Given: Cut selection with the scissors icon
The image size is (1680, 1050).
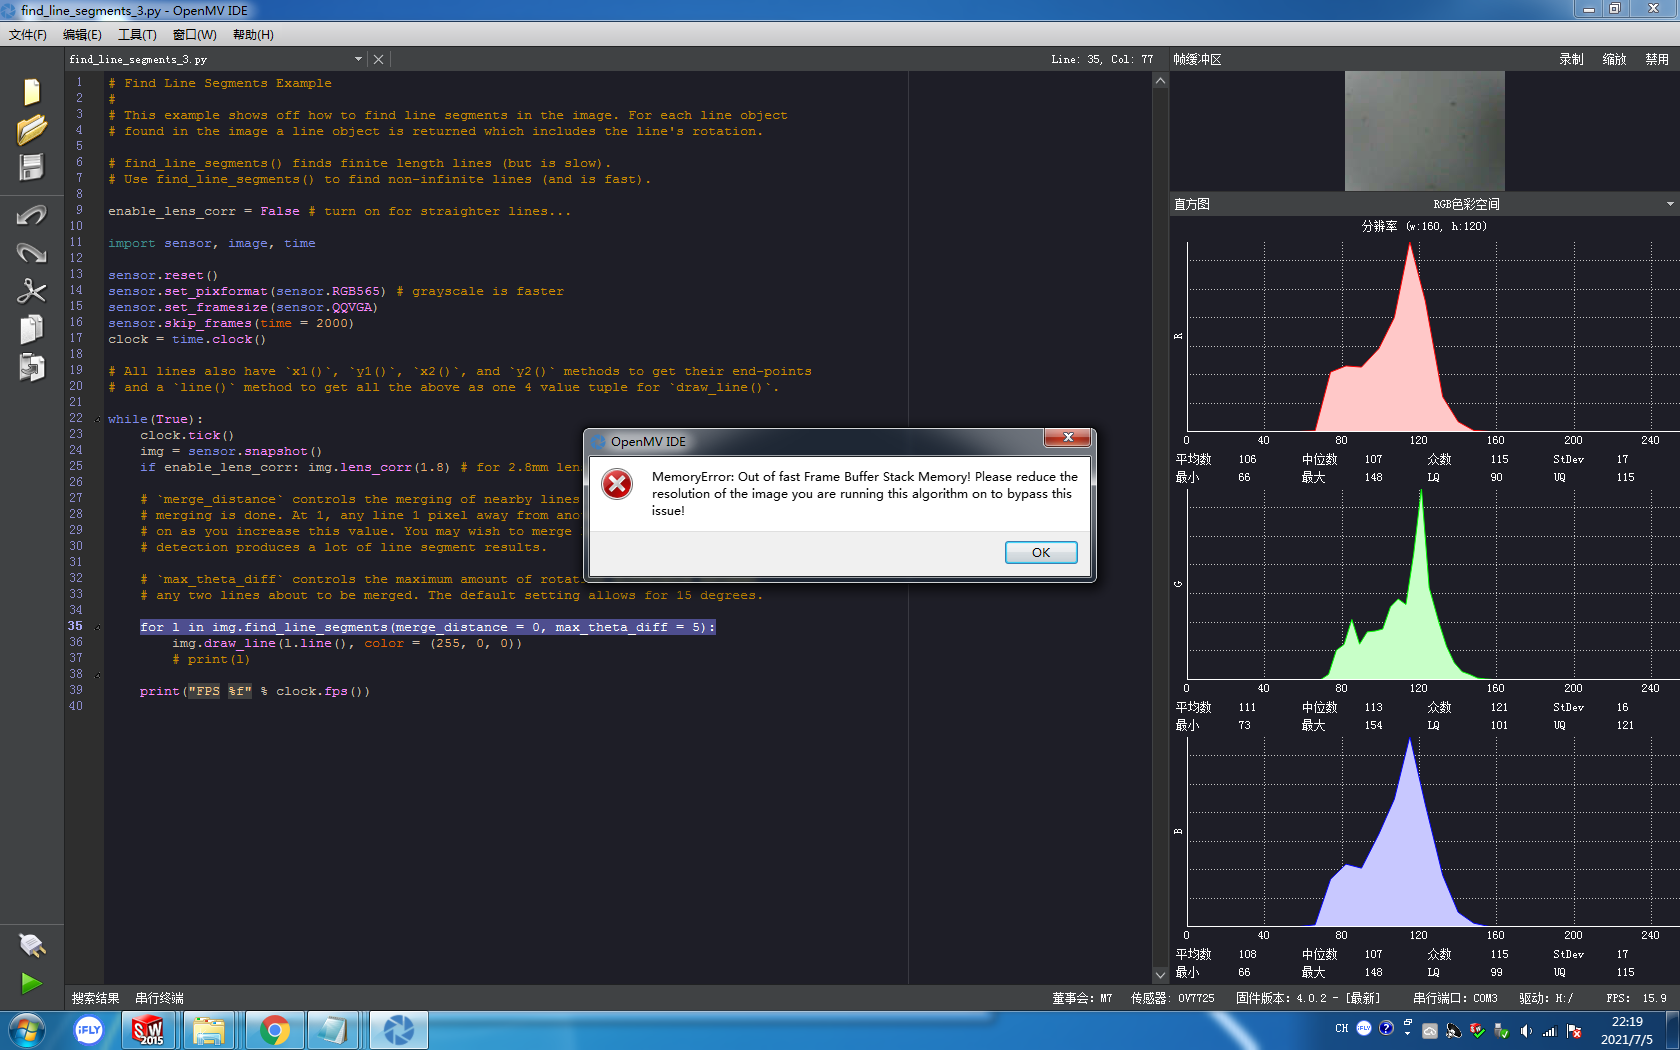Looking at the screenshot, I should tap(31, 290).
